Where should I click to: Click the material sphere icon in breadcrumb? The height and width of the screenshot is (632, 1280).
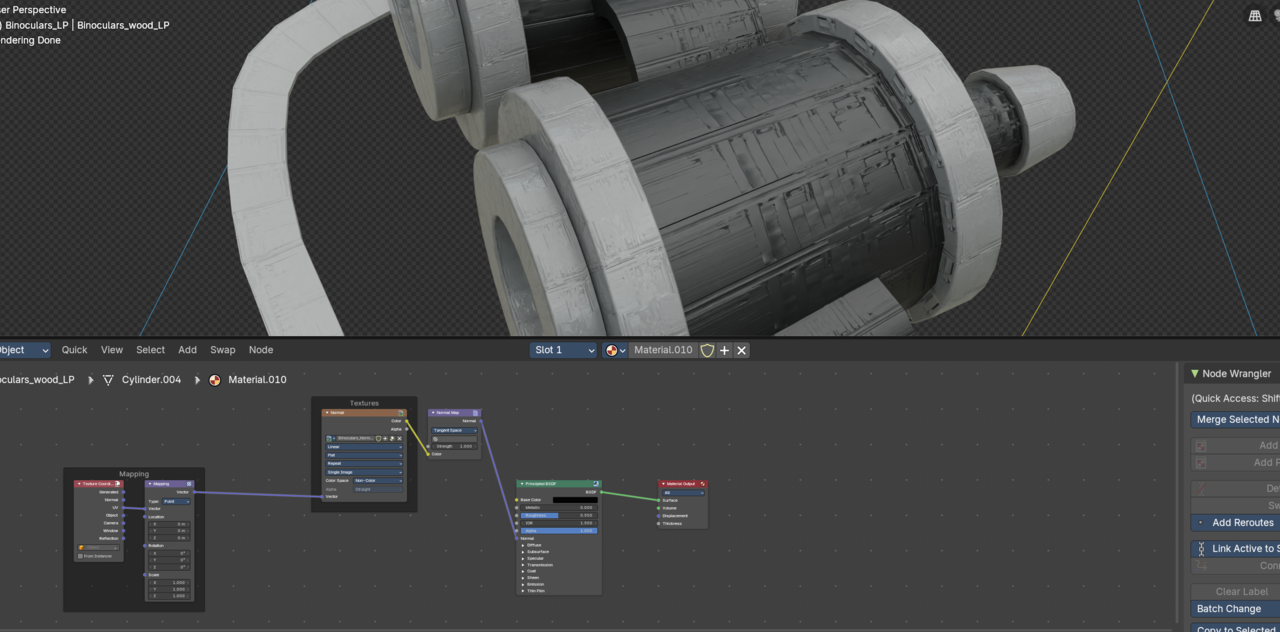click(214, 380)
